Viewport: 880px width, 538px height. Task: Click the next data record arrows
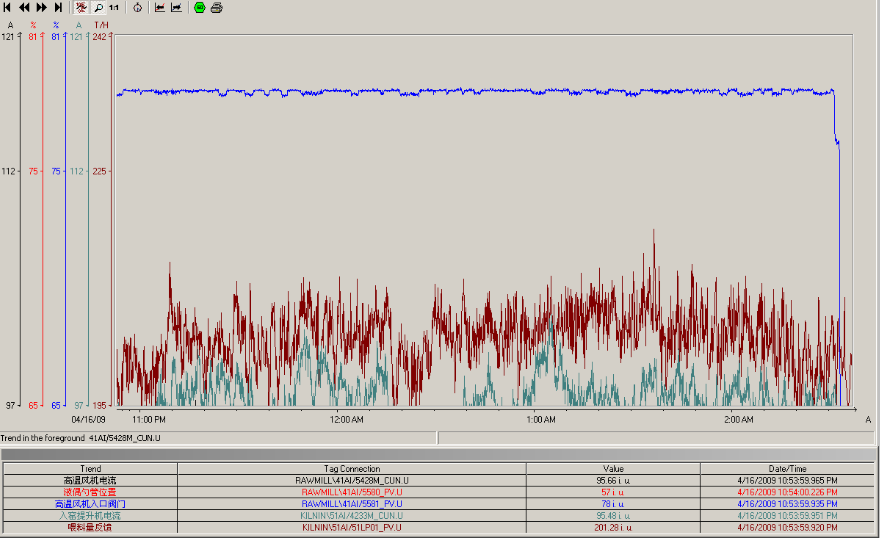point(41,7)
